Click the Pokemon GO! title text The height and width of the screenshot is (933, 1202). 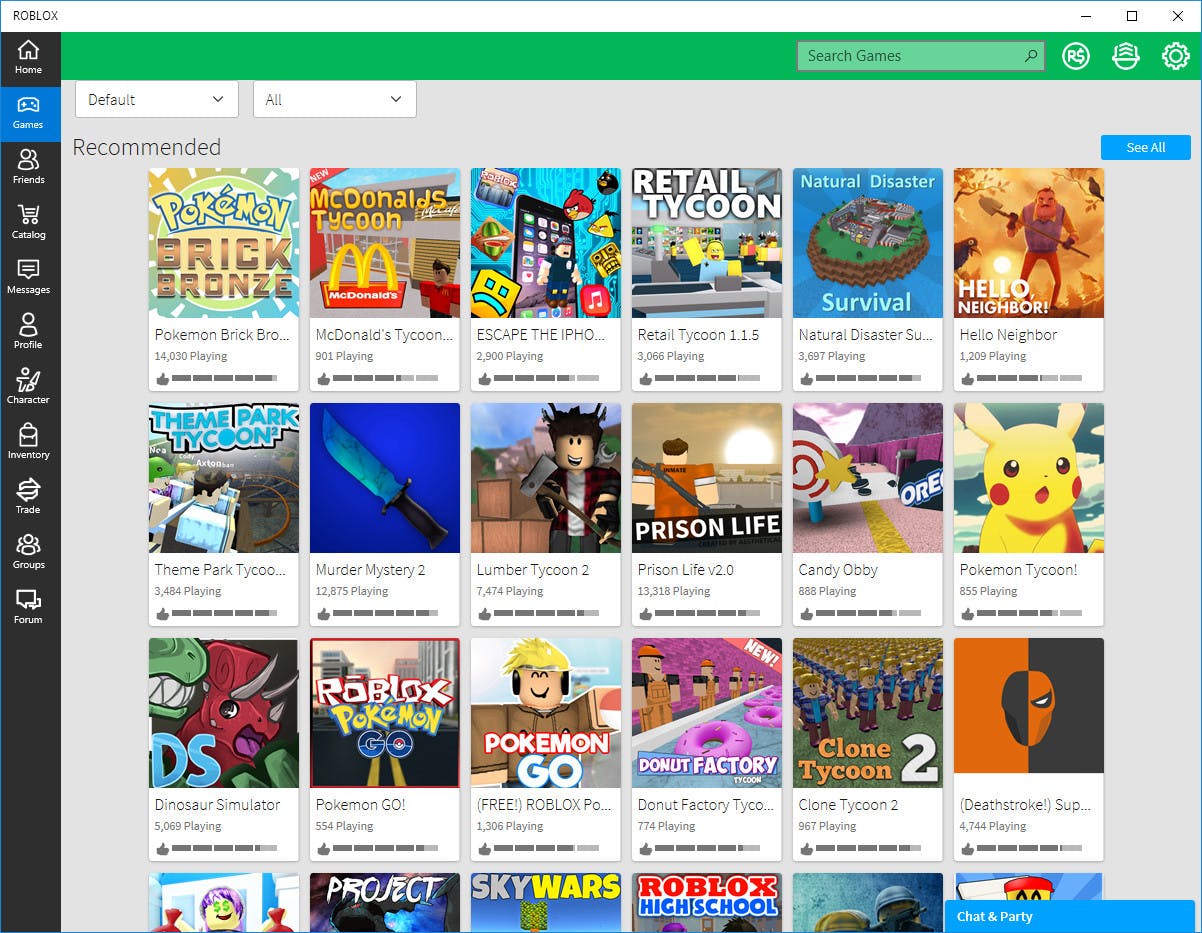pyautogui.click(x=360, y=805)
